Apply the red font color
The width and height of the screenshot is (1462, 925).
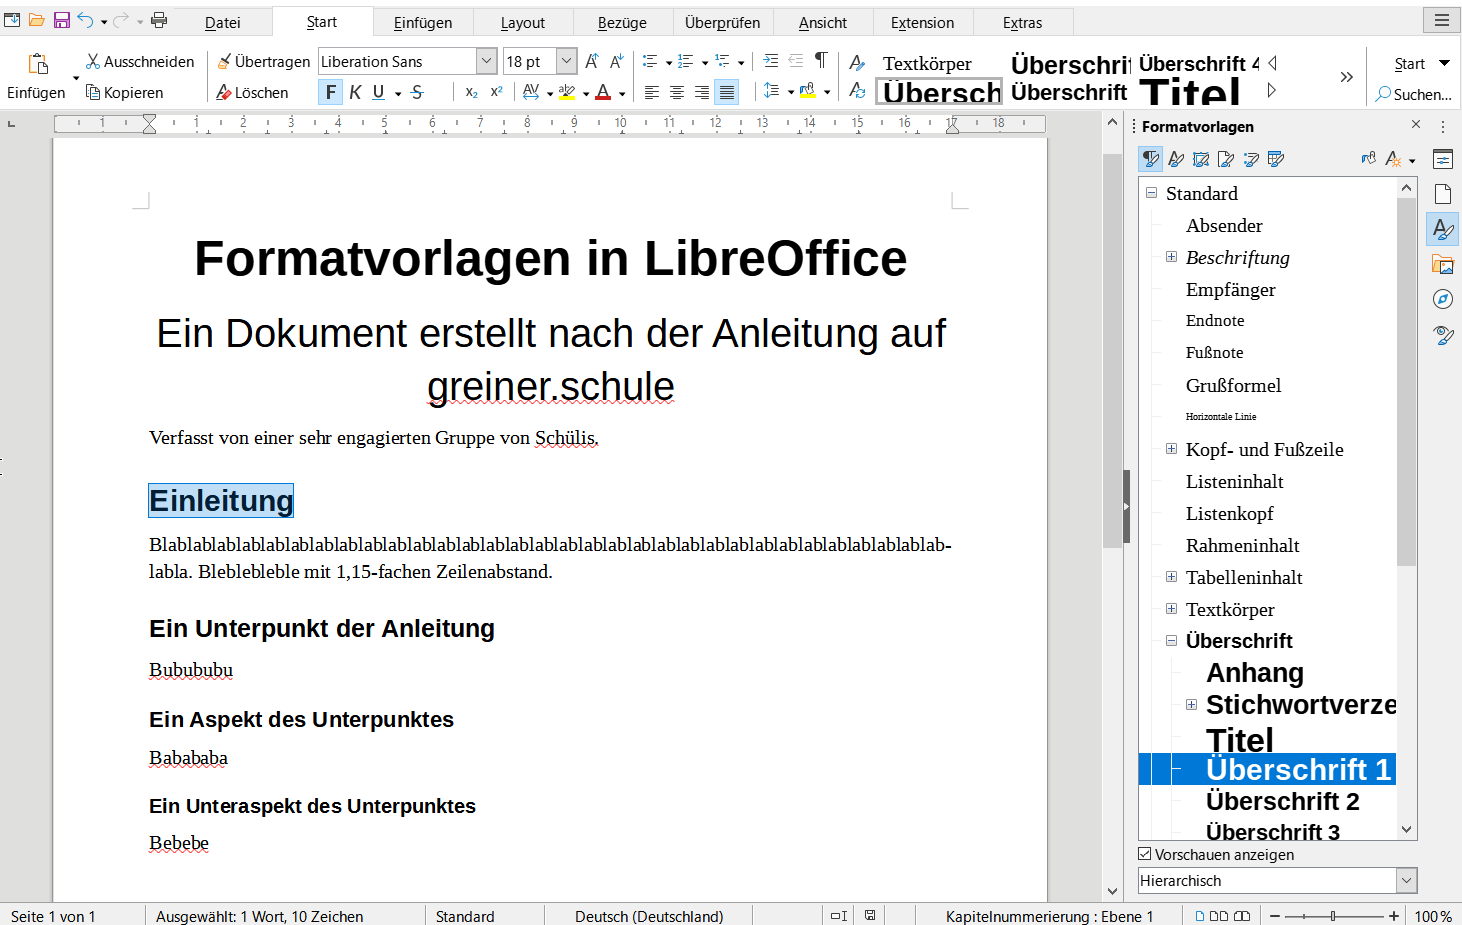[x=603, y=92]
